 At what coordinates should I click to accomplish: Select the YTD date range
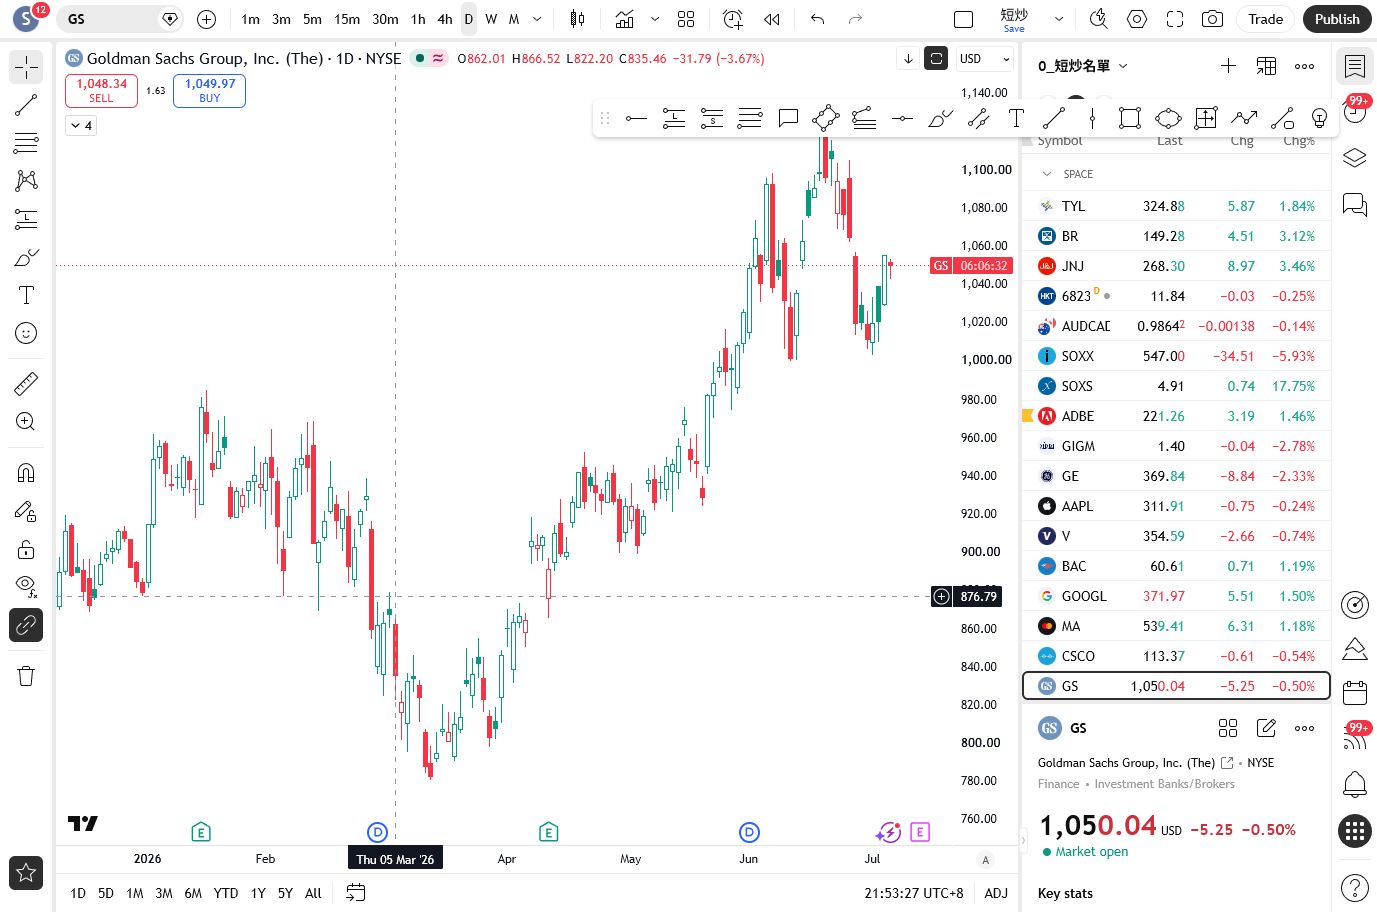tap(226, 893)
